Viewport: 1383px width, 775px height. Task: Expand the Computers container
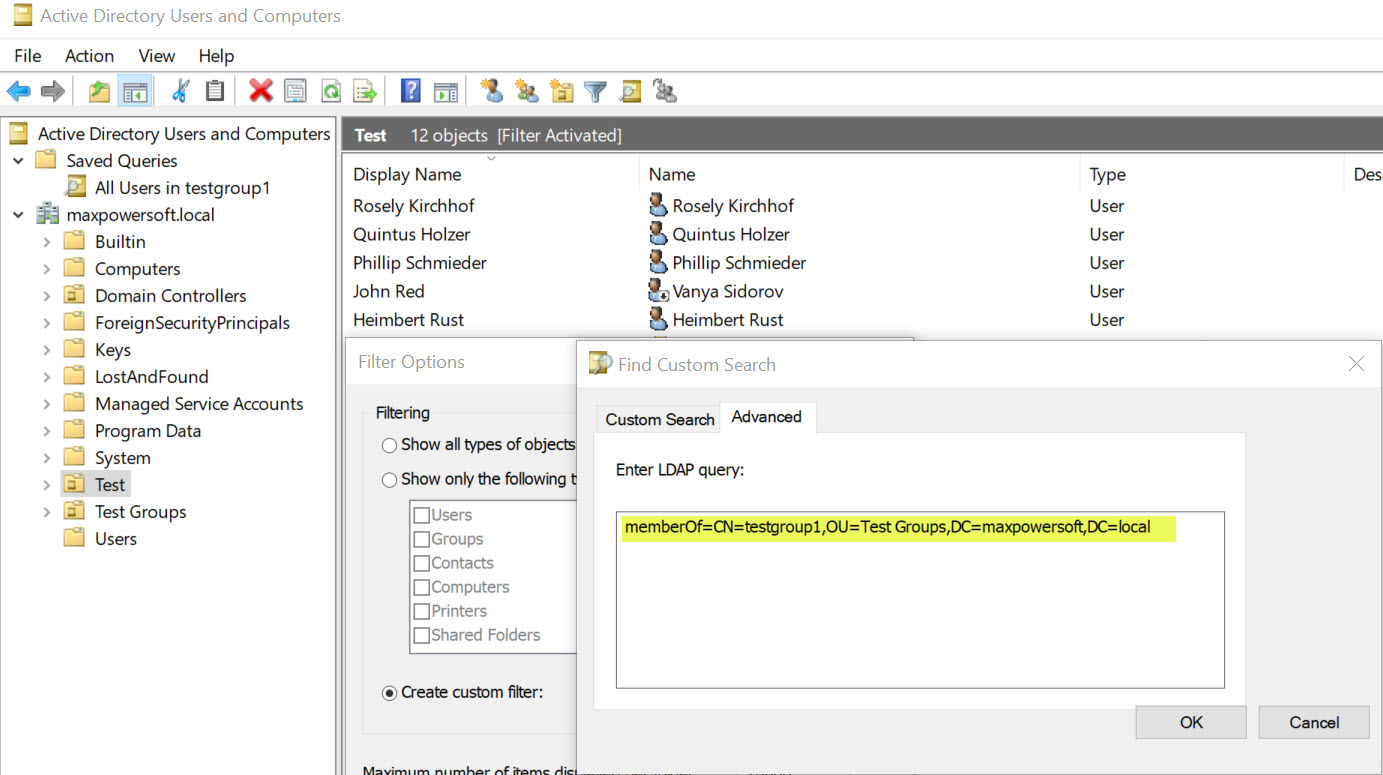[x=46, y=269]
